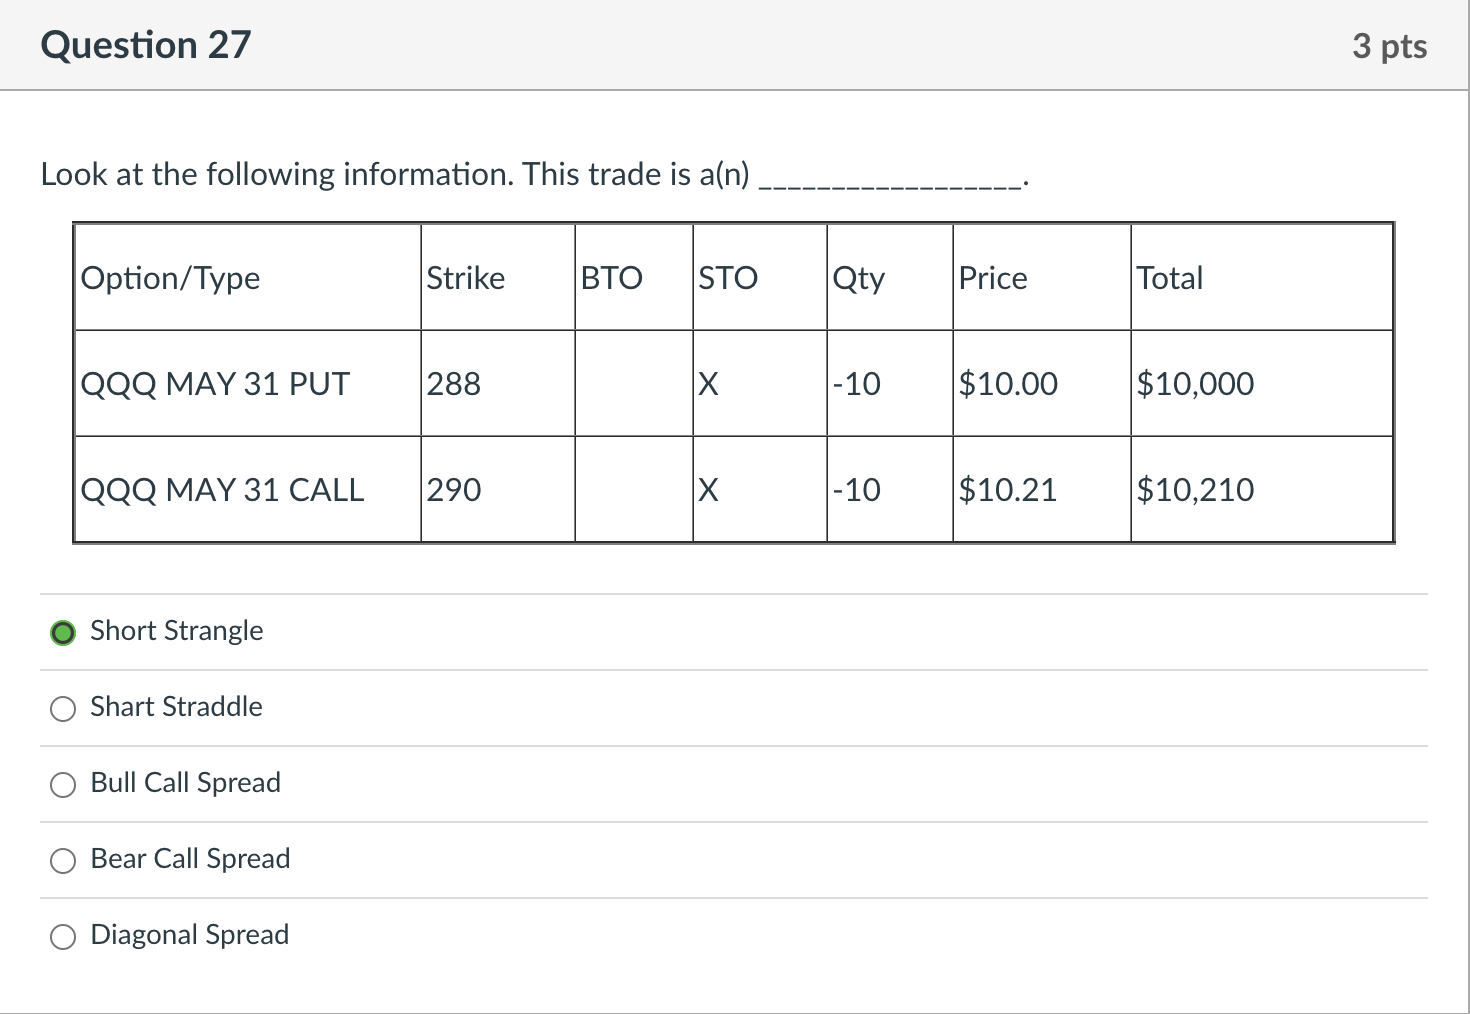1470x1014 pixels.
Task: Choose the Shart Straddle answer option
Action: (63, 709)
